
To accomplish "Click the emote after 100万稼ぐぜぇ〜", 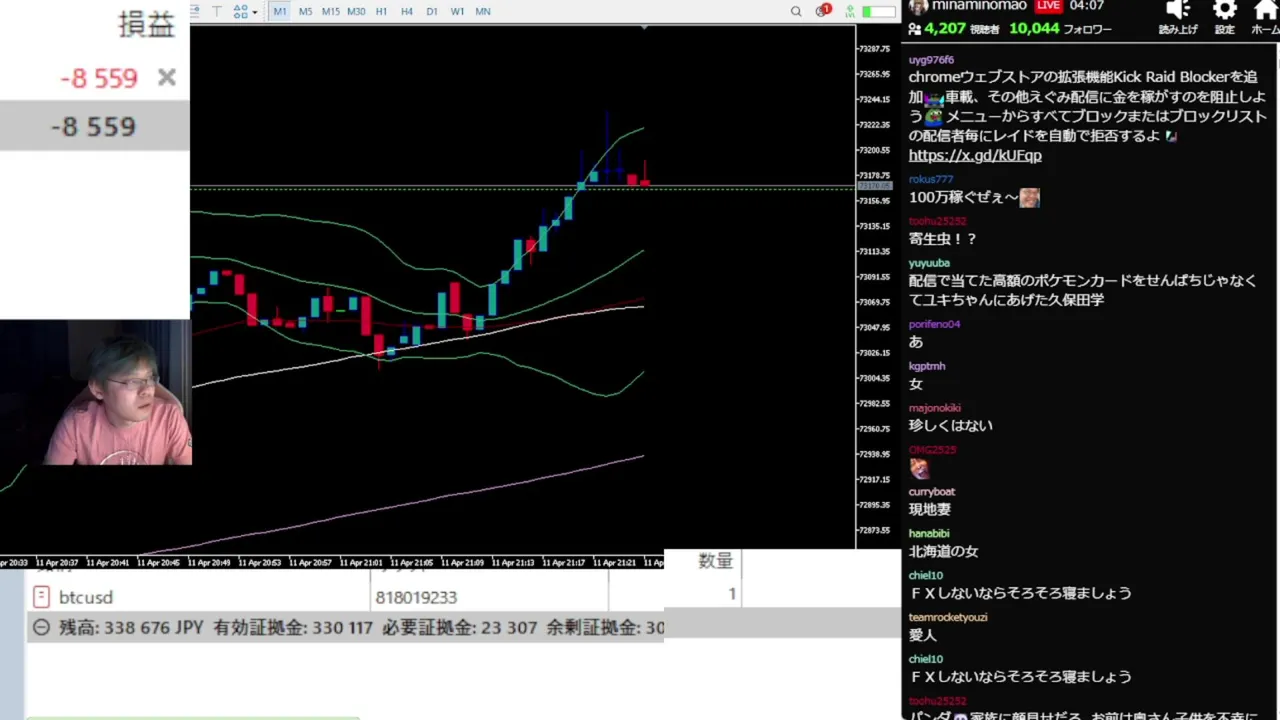I will pyautogui.click(x=1029, y=197).
